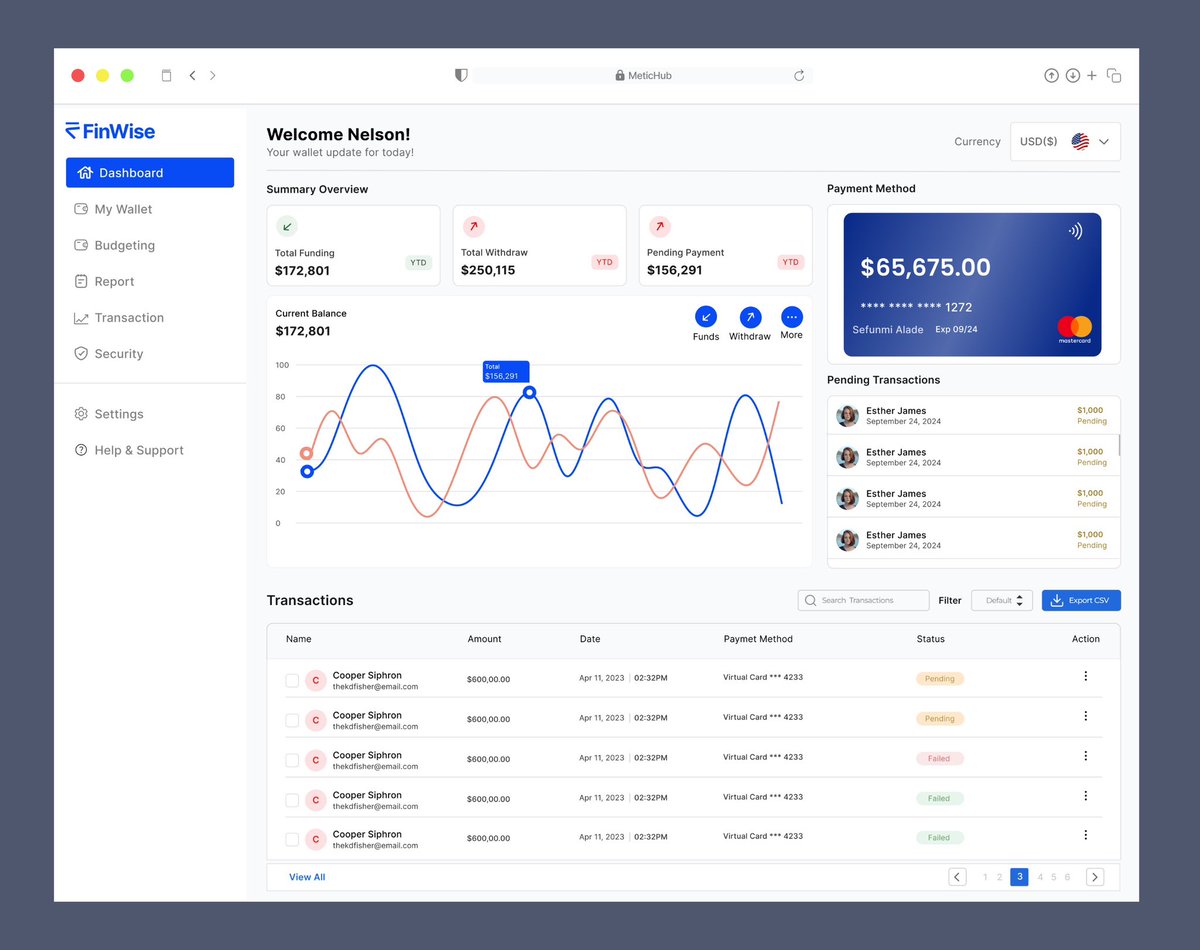Image resolution: width=1200 pixels, height=950 pixels.
Task: Click the browser share upload icon
Action: coord(1051,75)
